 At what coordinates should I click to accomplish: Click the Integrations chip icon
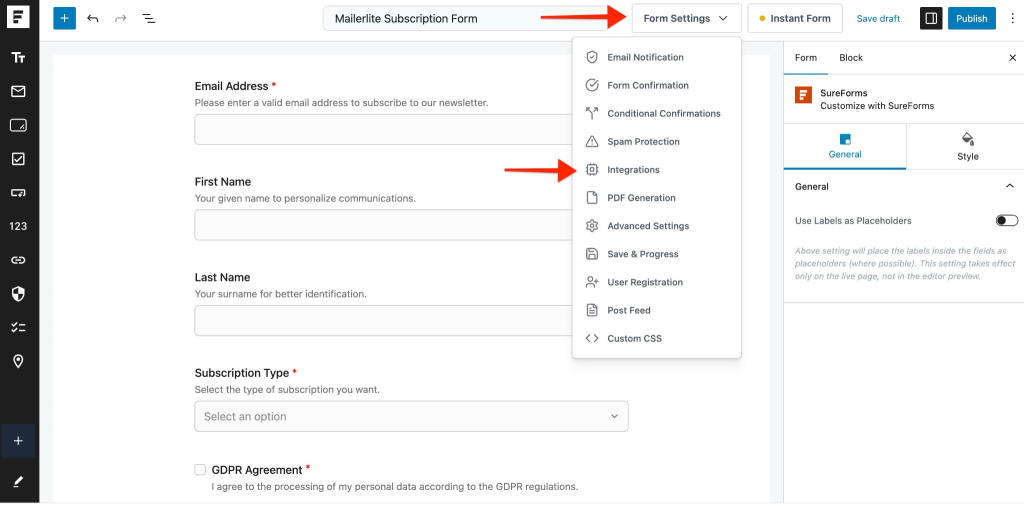pos(592,170)
